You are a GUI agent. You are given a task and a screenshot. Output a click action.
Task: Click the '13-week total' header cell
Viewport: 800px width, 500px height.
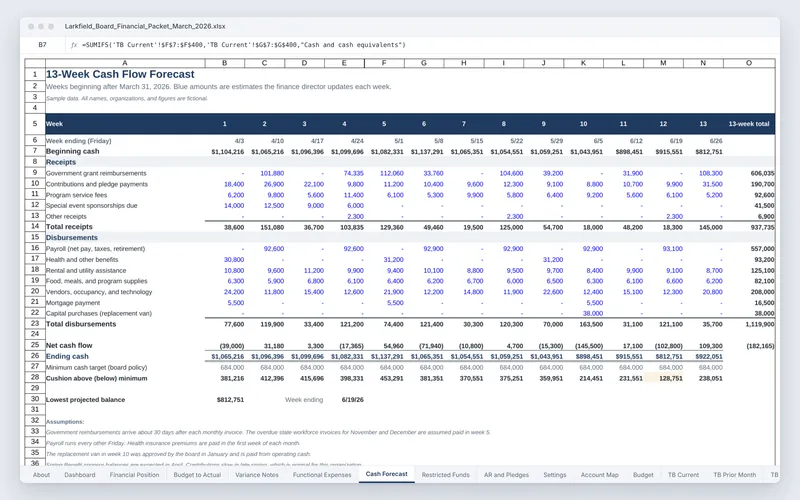[748, 124]
